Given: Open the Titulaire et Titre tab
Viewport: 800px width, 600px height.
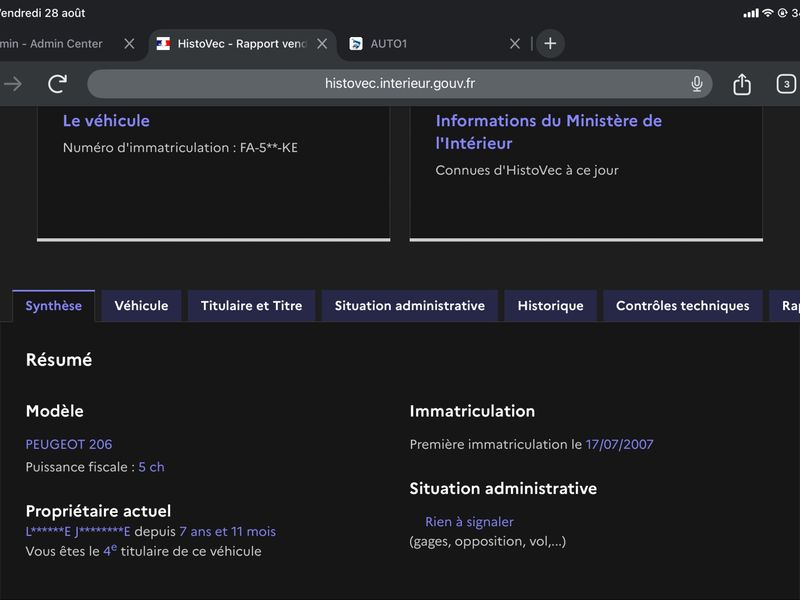Looking at the screenshot, I should point(252,306).
